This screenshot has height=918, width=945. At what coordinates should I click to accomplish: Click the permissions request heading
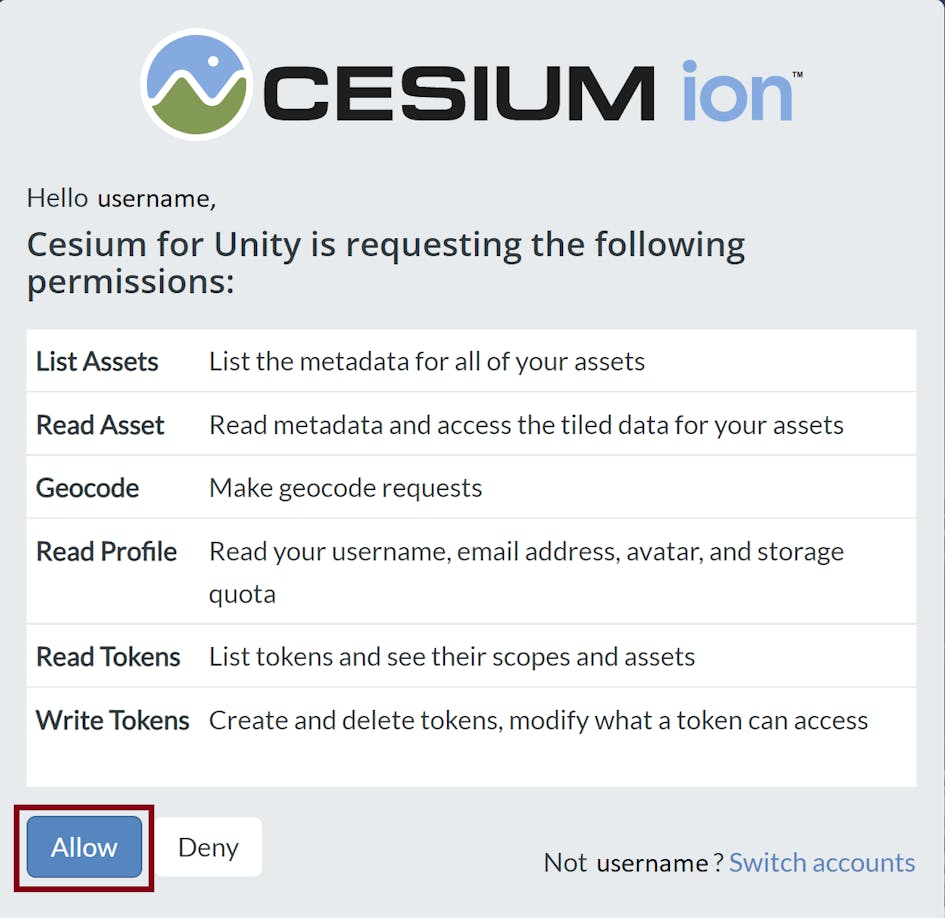click(385, 262)
